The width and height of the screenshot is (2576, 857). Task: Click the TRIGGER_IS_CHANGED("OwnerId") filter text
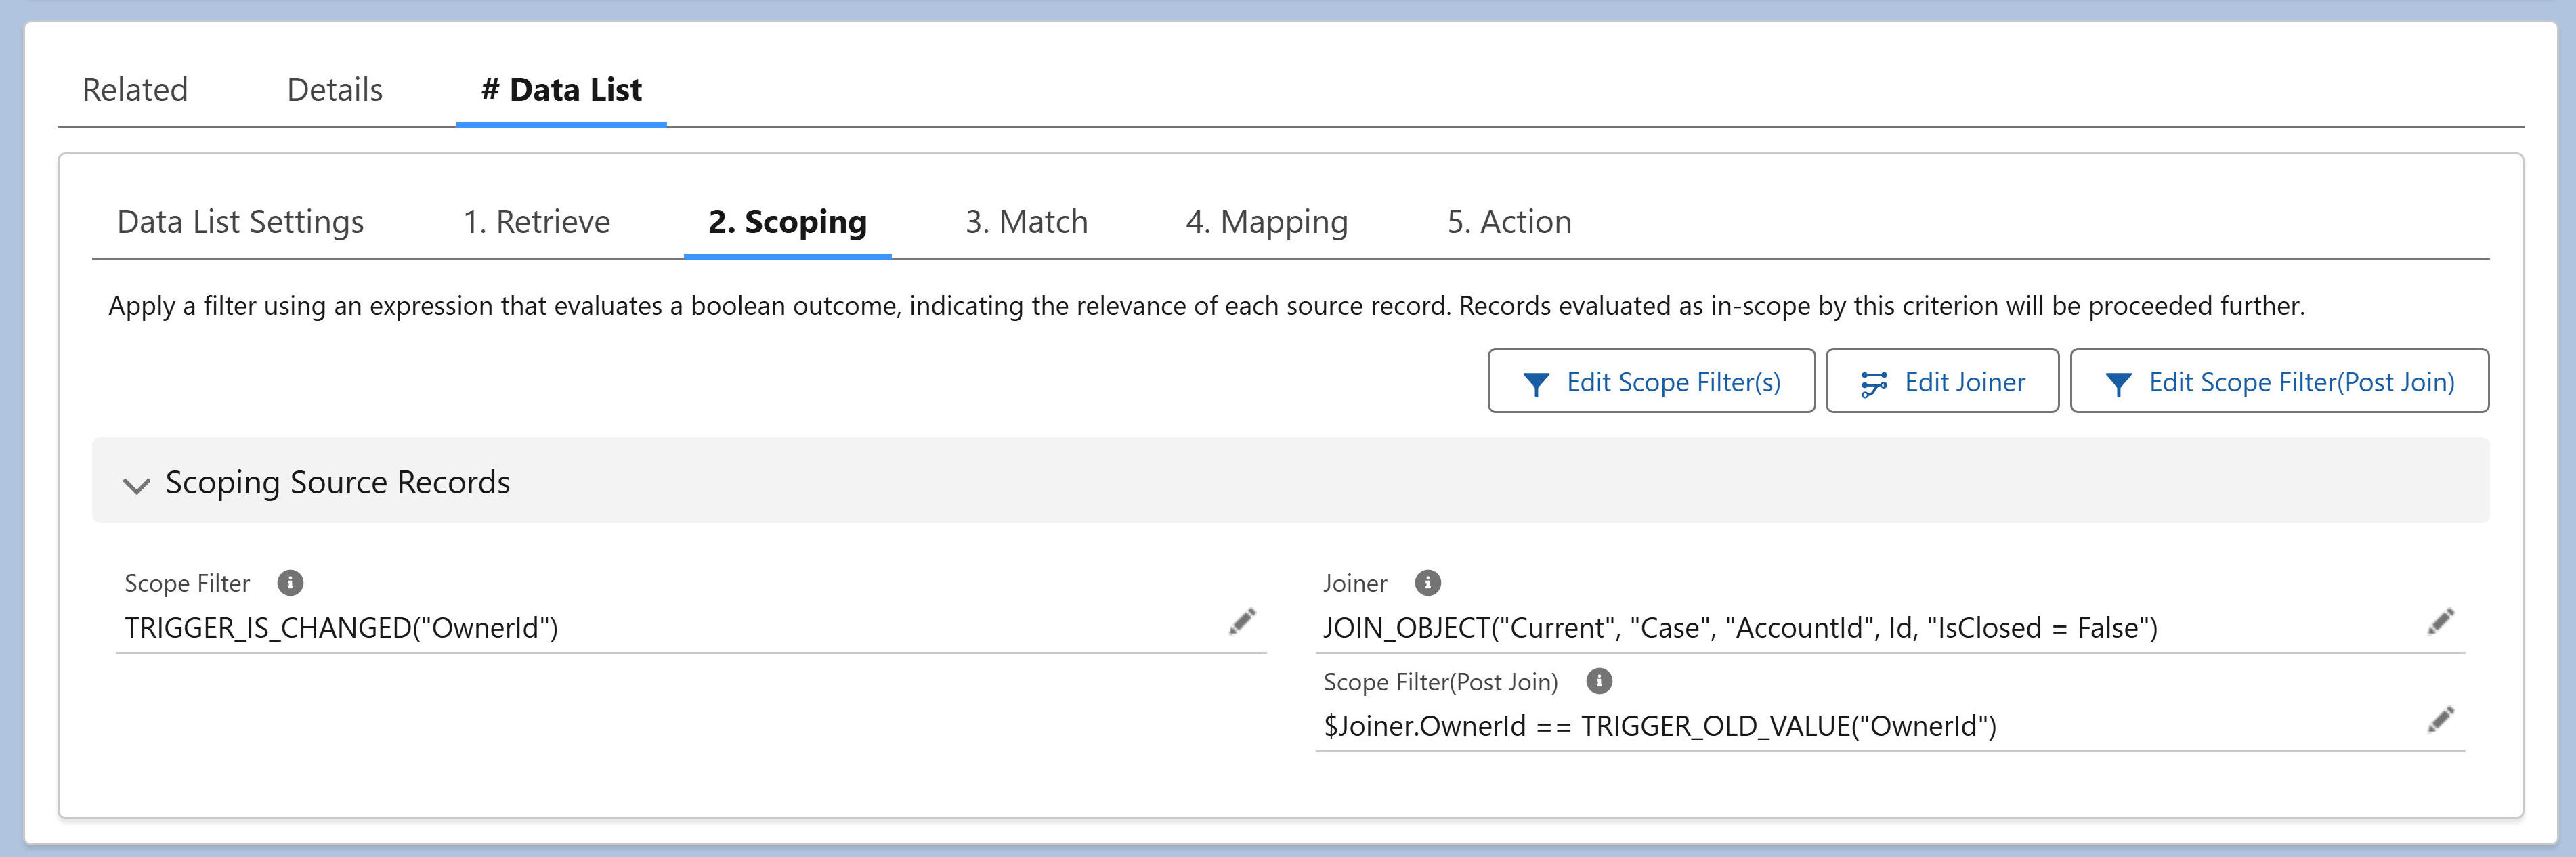(341, 628)
